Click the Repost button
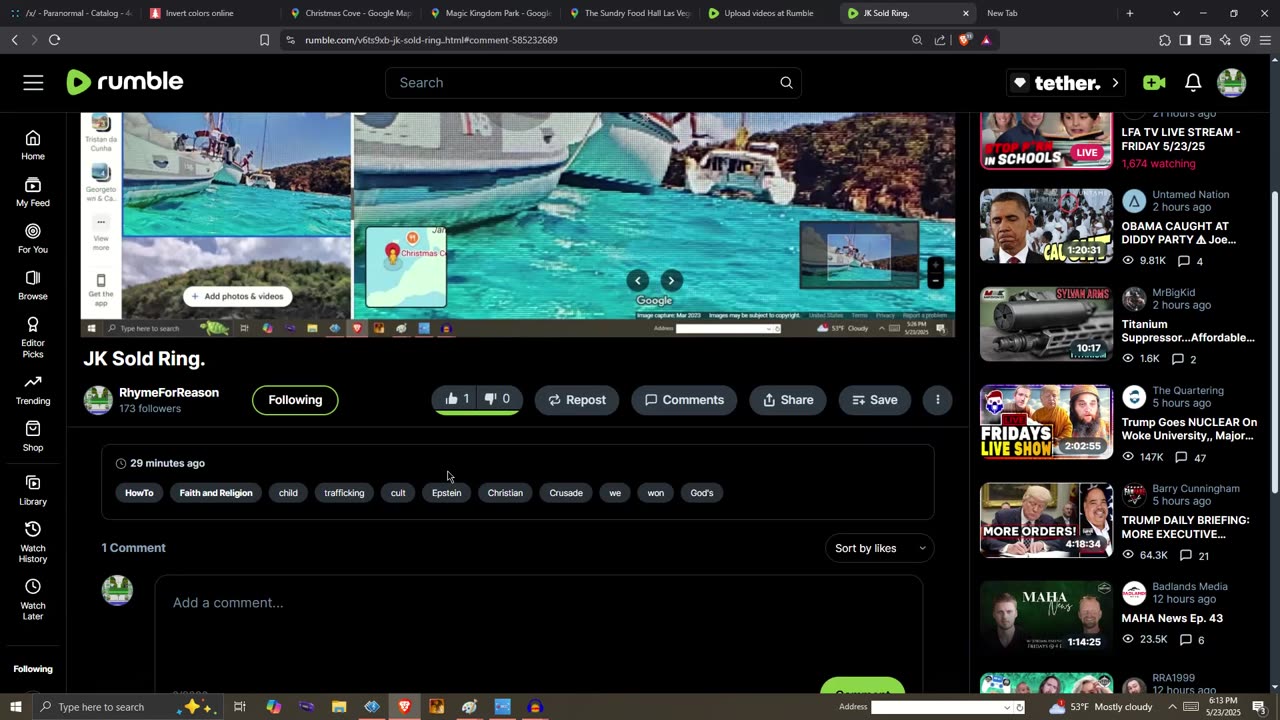1280x720 pixels. [576, 400]
